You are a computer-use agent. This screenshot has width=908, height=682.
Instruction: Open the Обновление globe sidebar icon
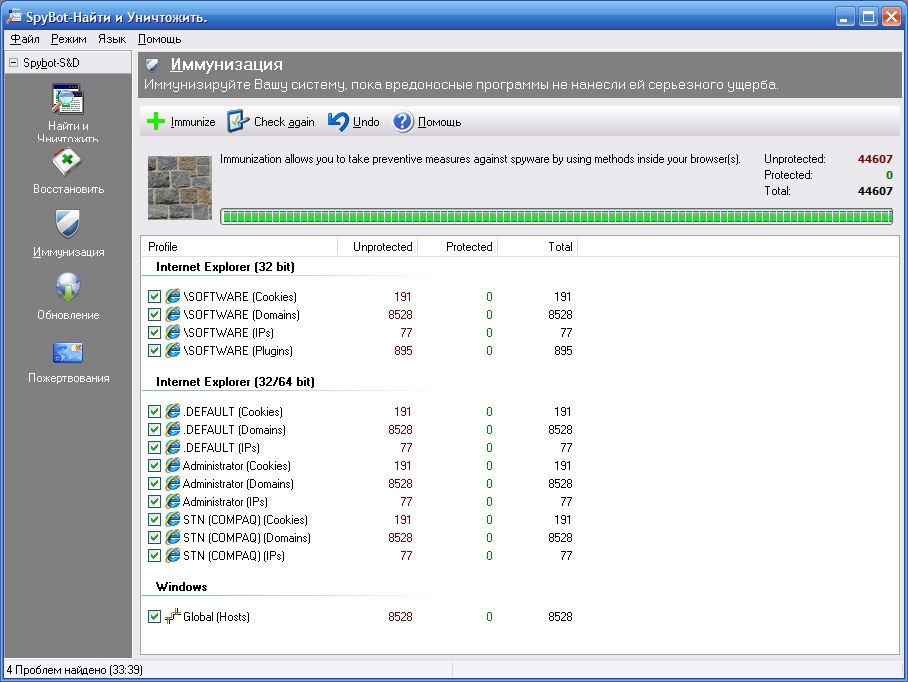(x=68, y=287)
